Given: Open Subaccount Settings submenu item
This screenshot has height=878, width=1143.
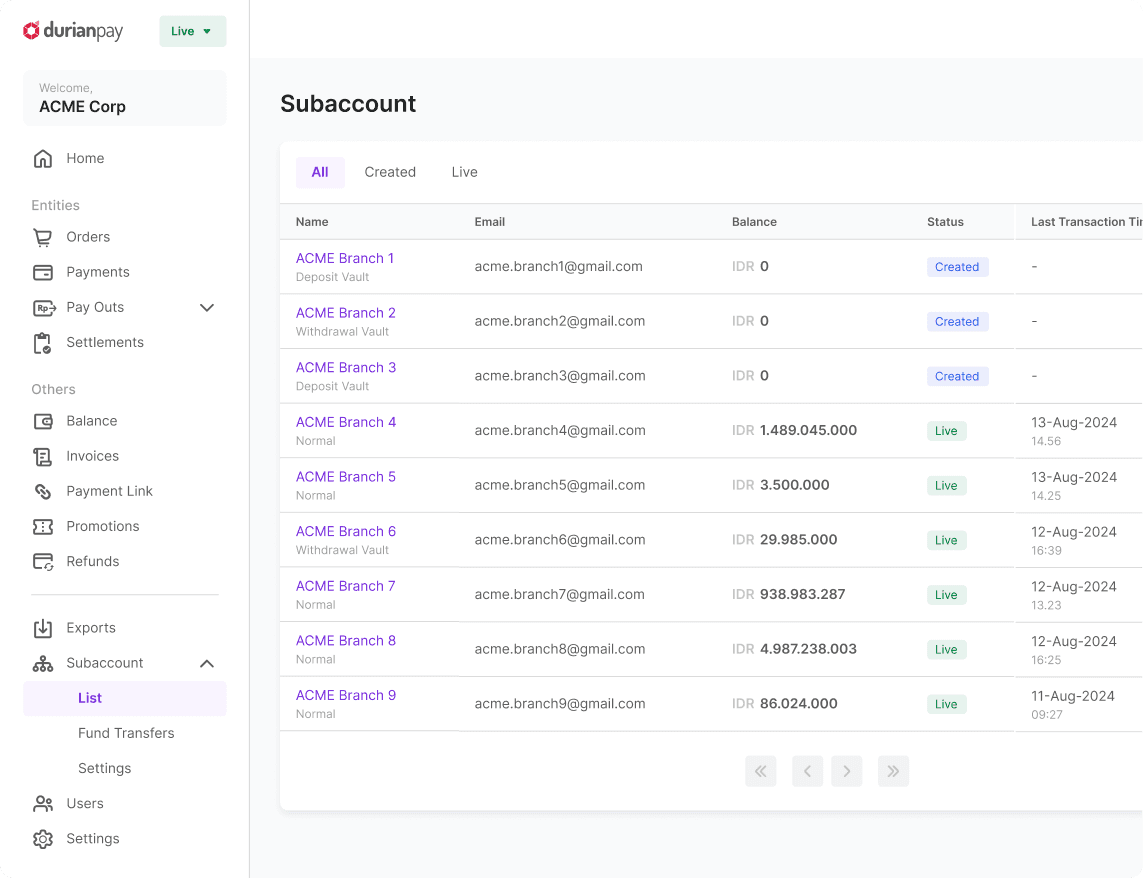Looking at the screenshot, I should tap(104, 768).
